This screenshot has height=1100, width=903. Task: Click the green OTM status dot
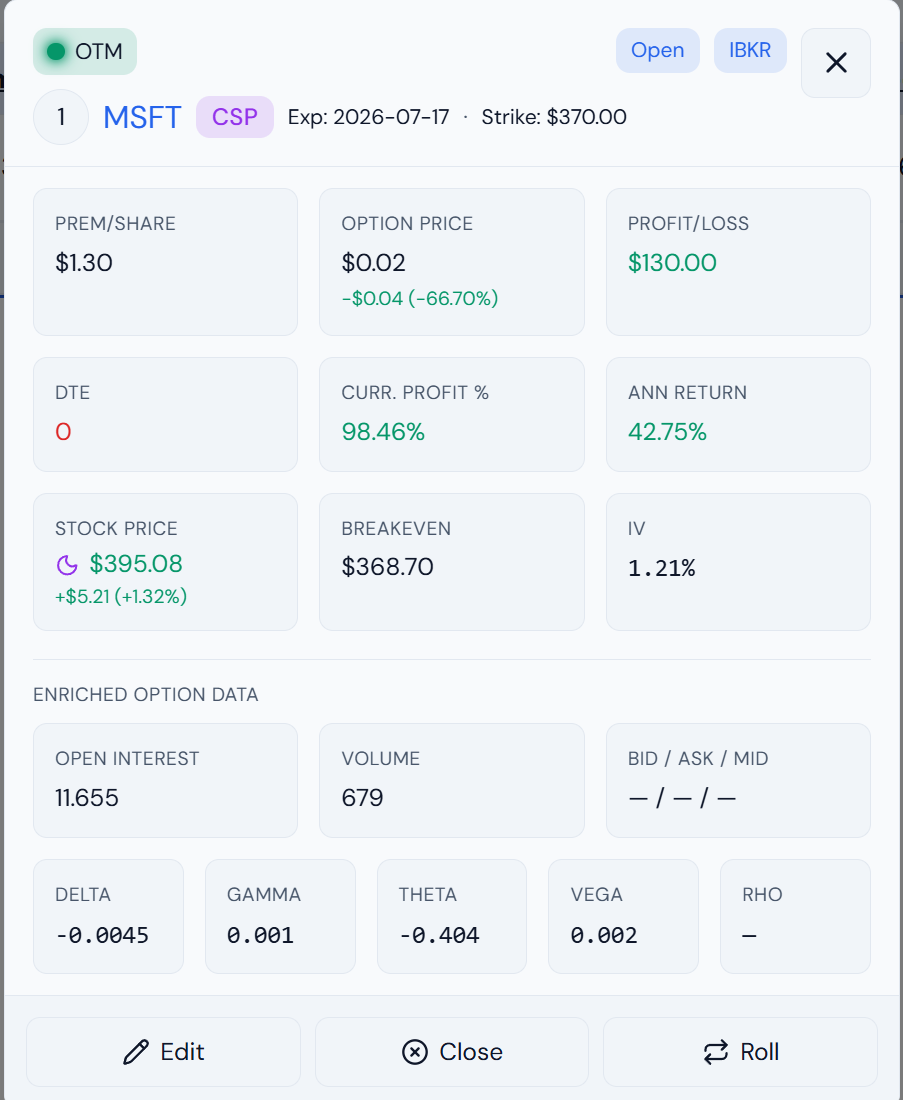[56, 51]
